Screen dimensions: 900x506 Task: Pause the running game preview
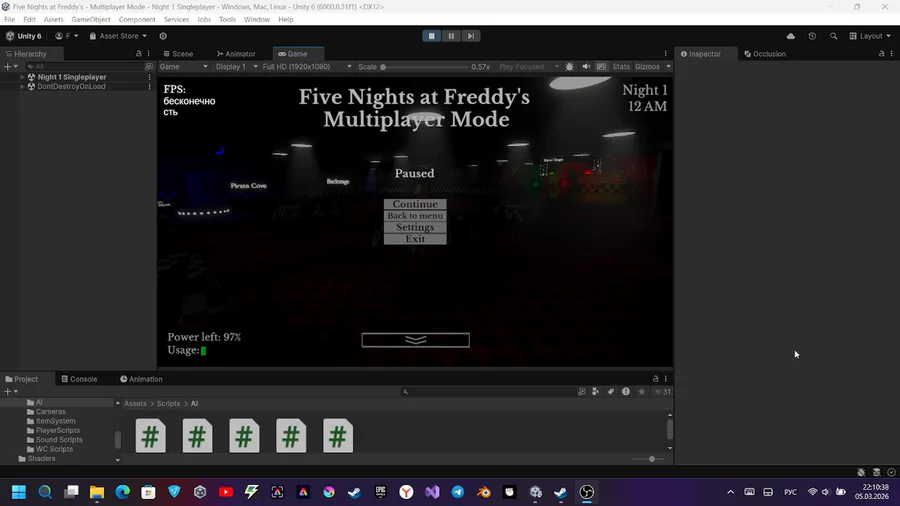click(451, 36)
